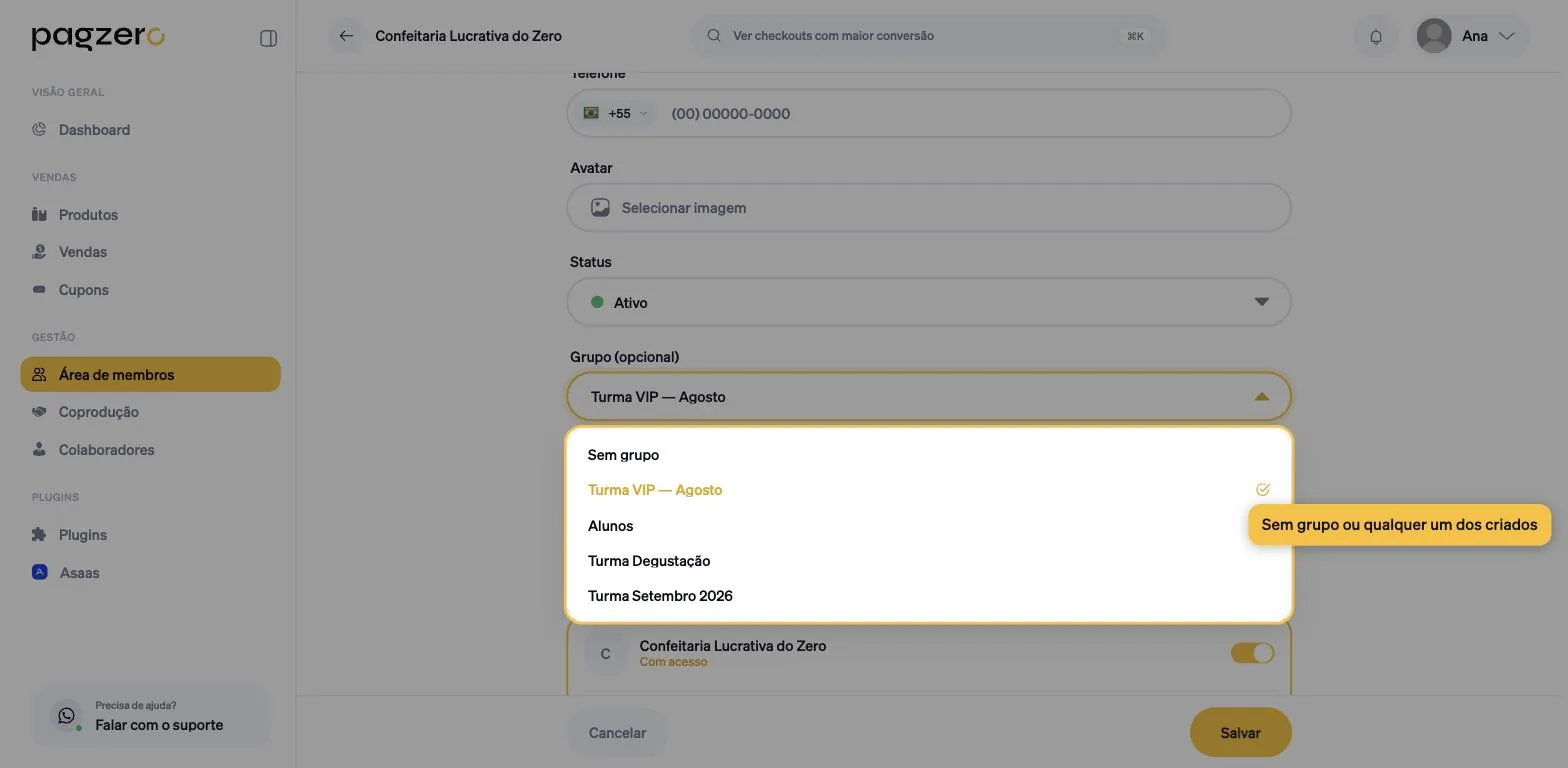Click the Grupo (opcional) label
The width and height of the screenshot is (1568, 768).
coord(624,357)
